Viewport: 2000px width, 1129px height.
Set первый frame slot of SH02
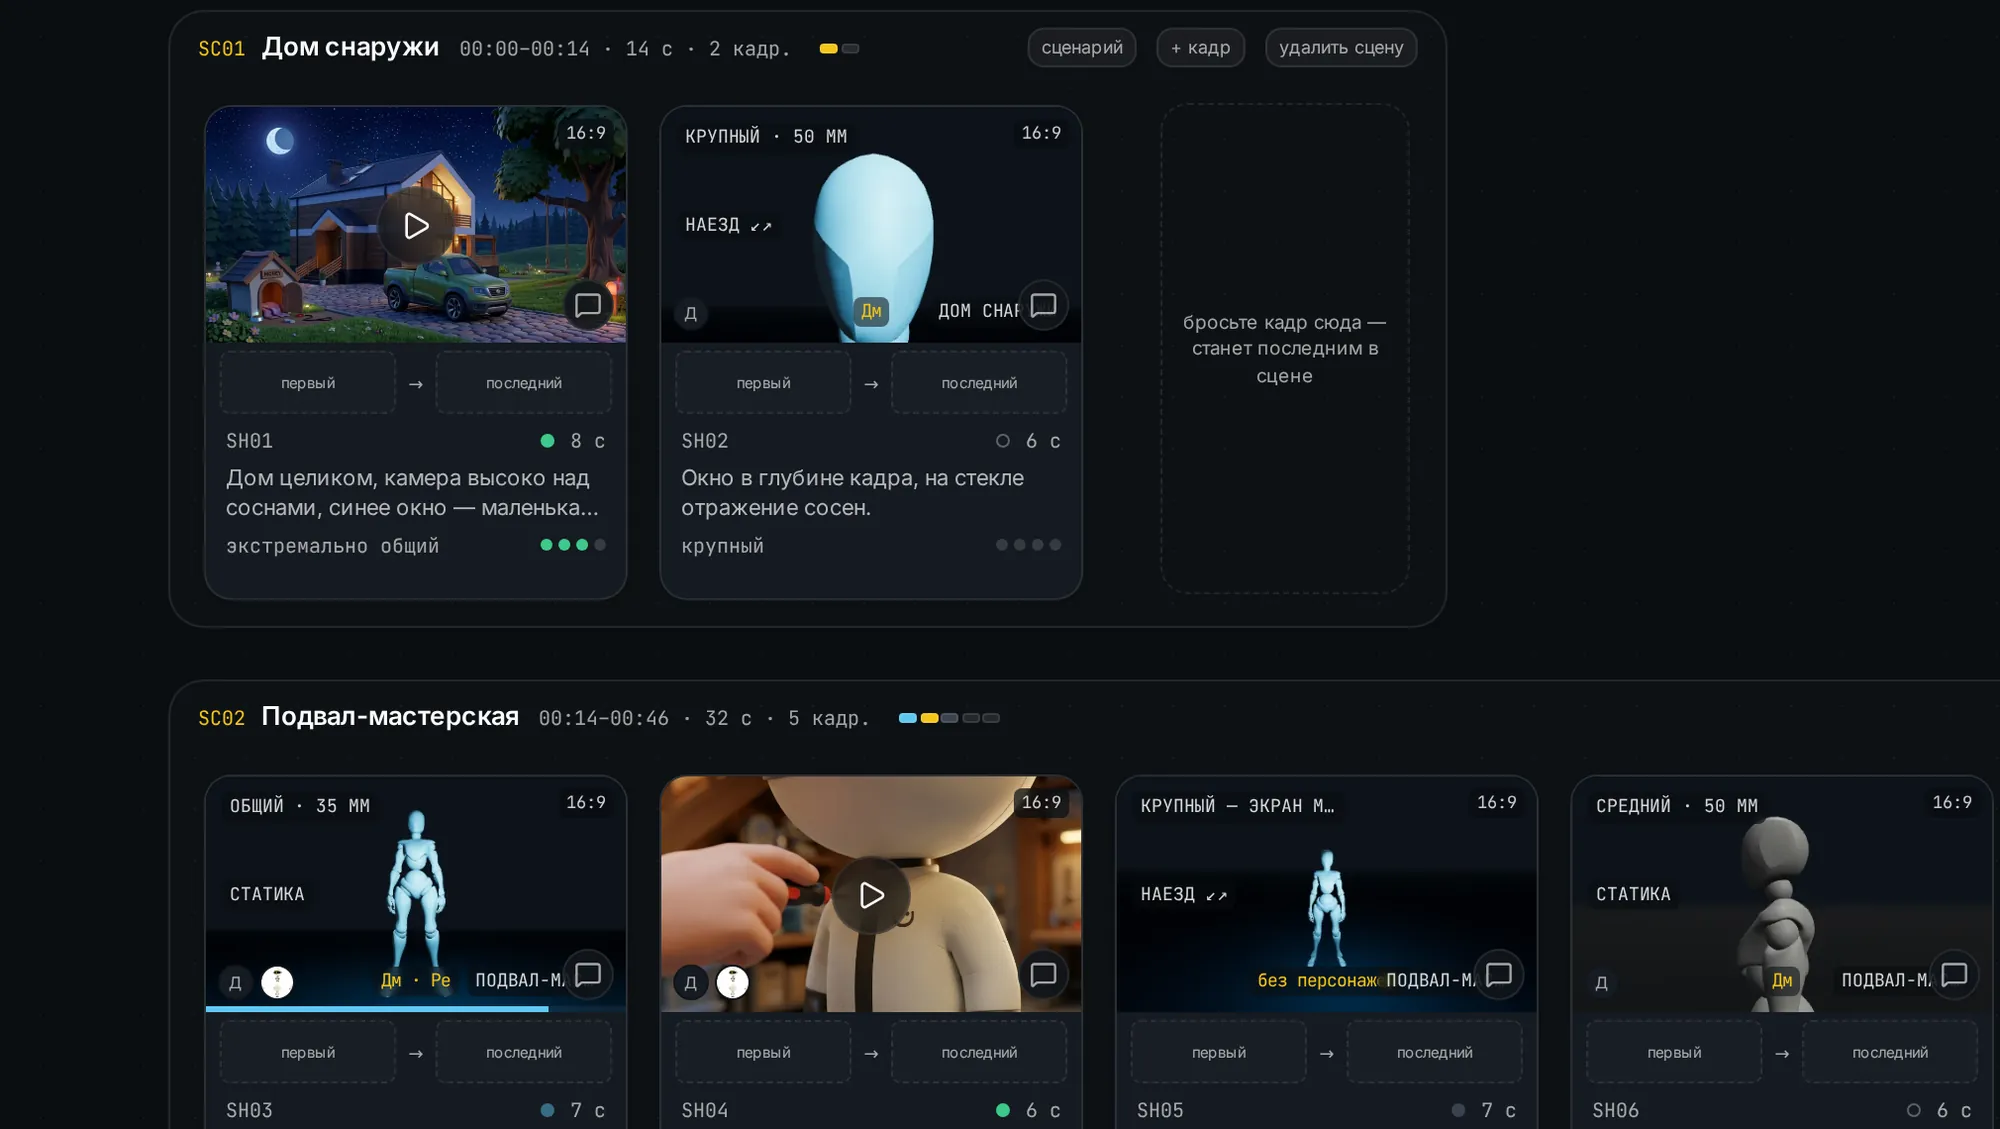pos(763,383)
